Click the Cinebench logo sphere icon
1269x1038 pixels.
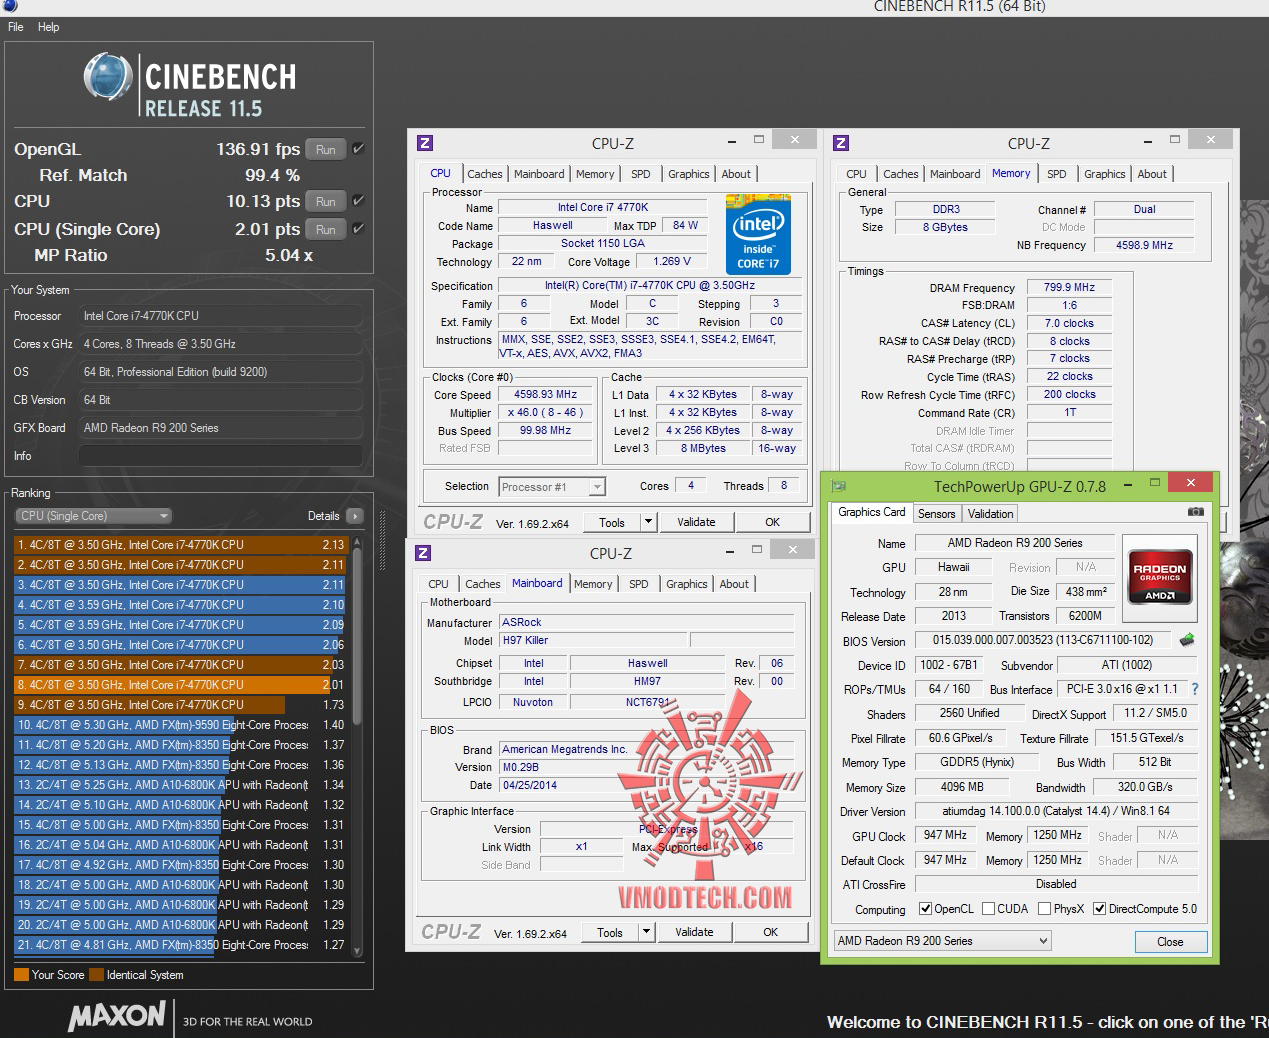[109, 78]
